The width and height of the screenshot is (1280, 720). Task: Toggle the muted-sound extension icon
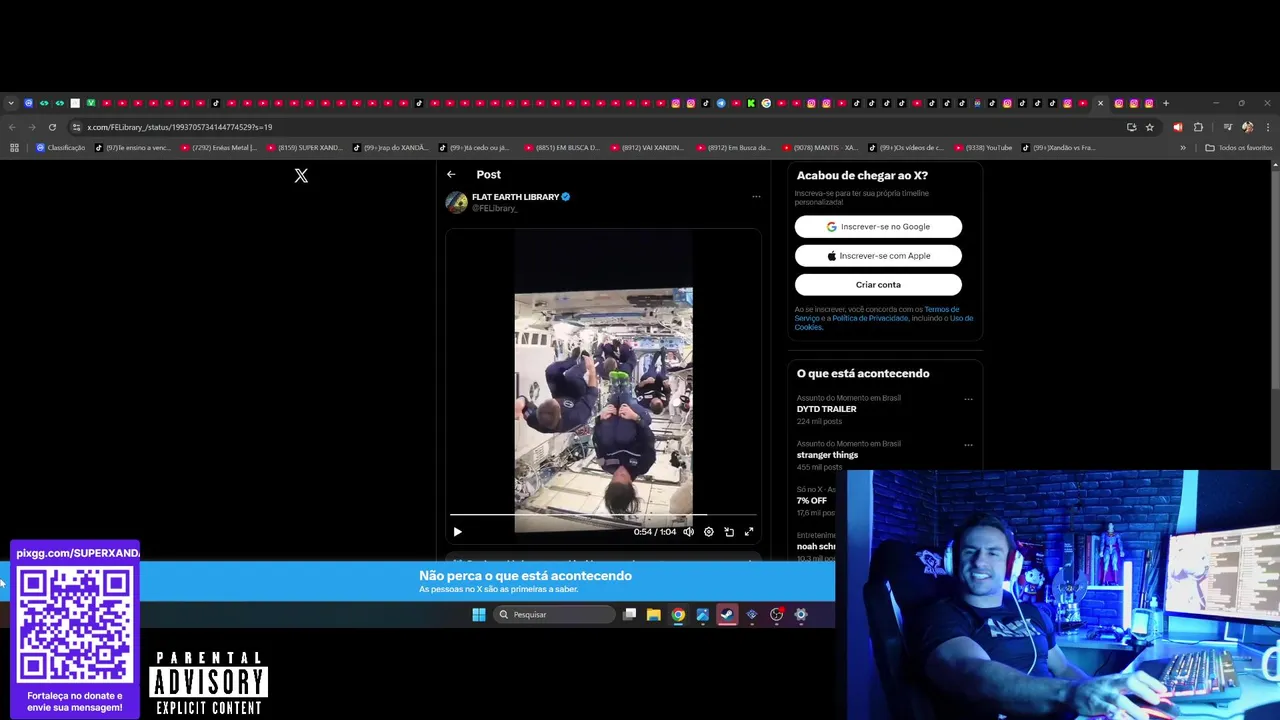point(1177,127)
